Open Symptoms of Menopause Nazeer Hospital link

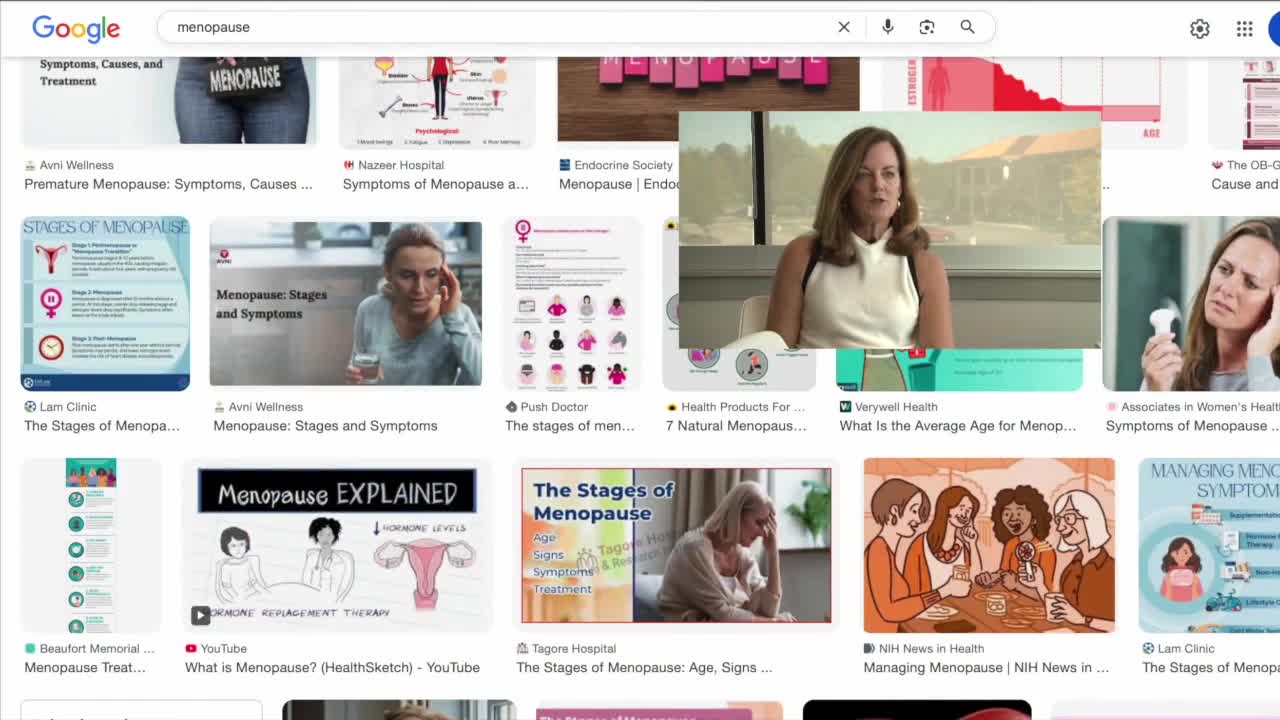[435, 184]
